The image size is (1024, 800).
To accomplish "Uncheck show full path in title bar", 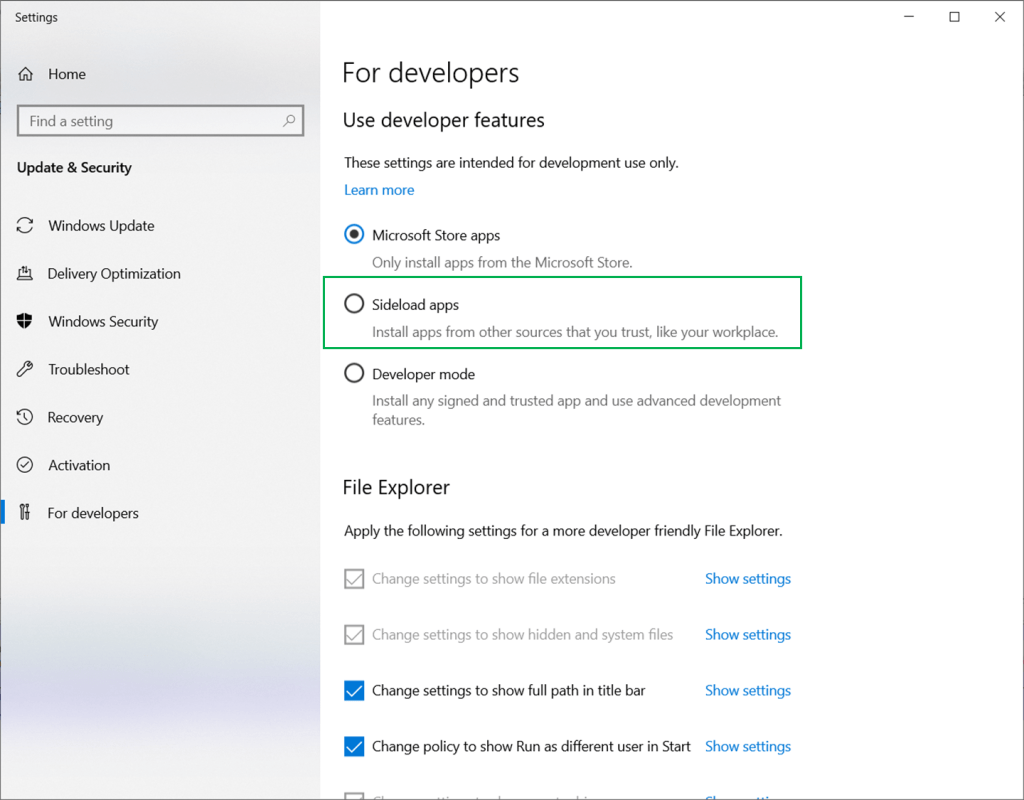I will [354, 691].
